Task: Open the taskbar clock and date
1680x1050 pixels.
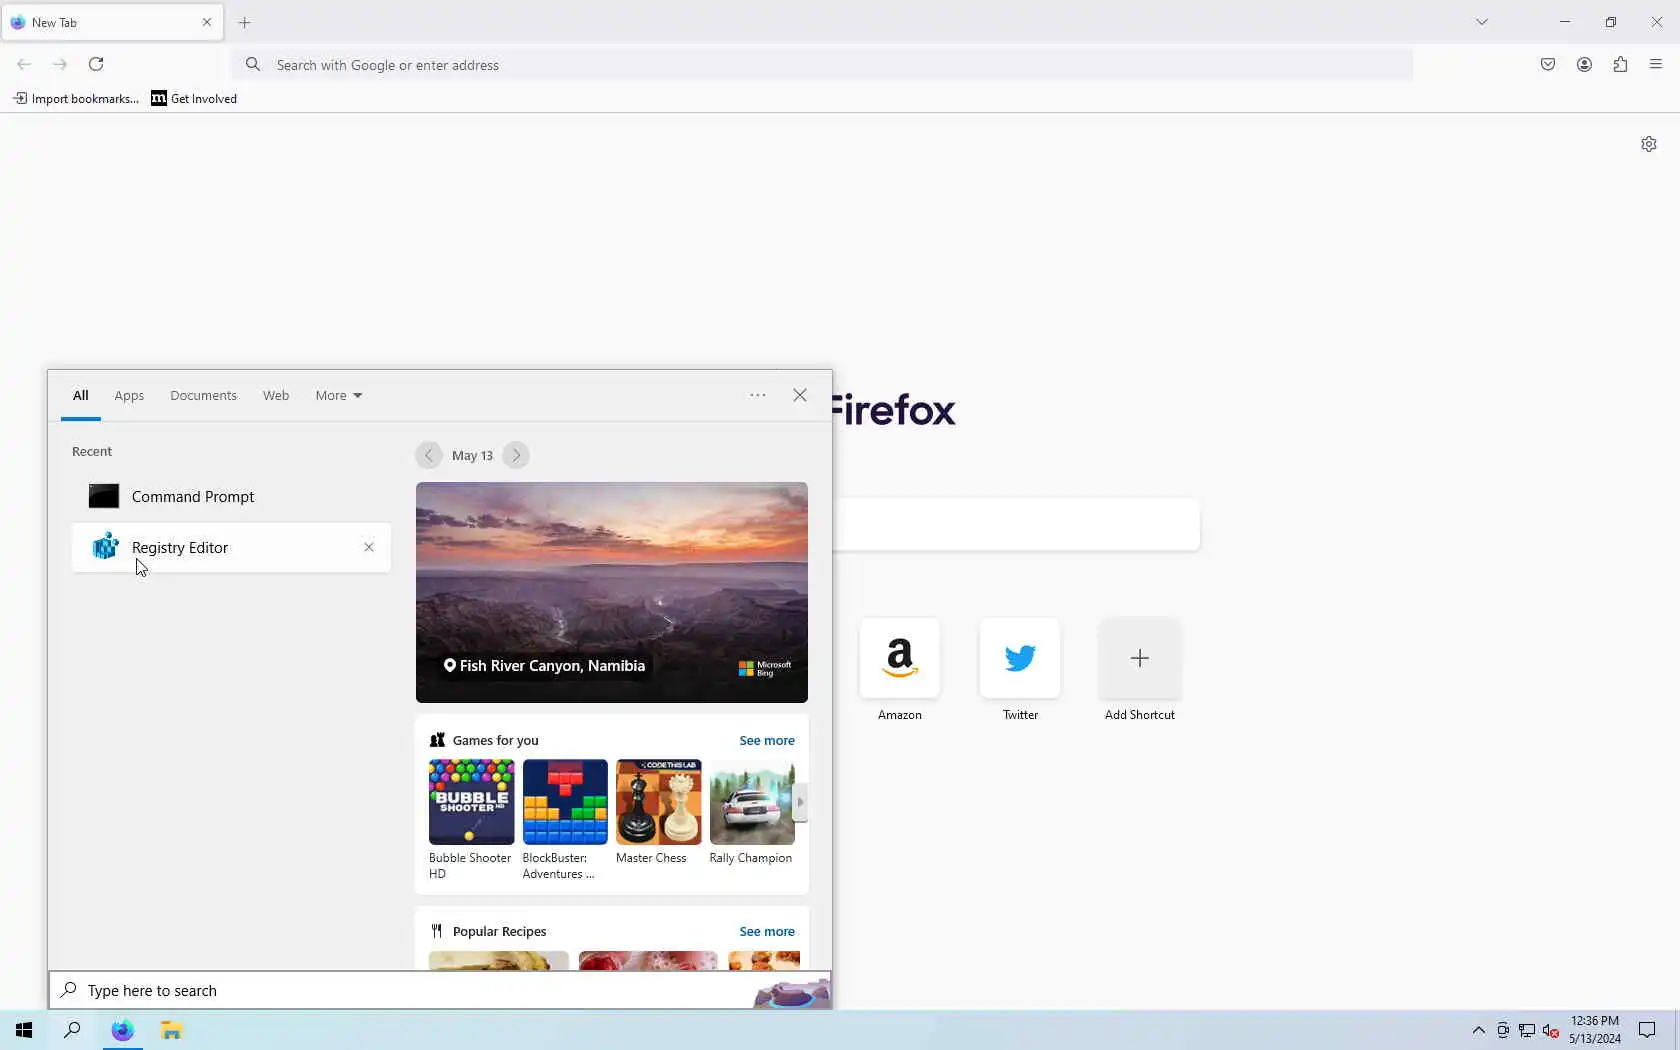Action: [1595, 1030]
